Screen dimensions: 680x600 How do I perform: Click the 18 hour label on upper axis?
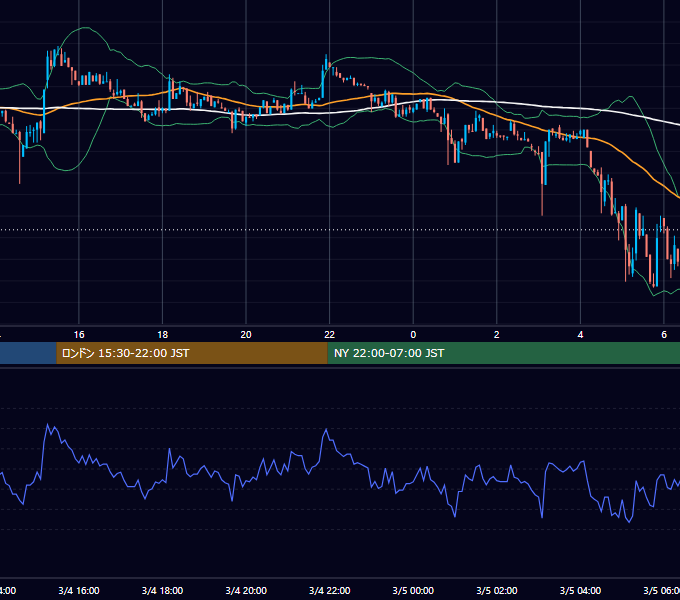163,335
